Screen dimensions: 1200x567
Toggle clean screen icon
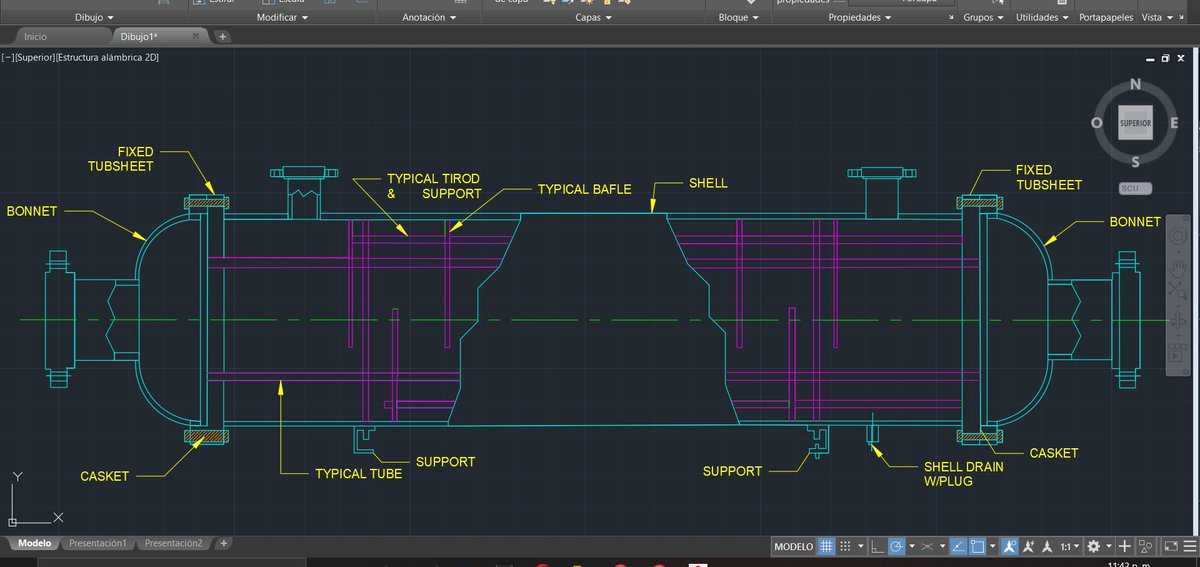[1171, 547]
